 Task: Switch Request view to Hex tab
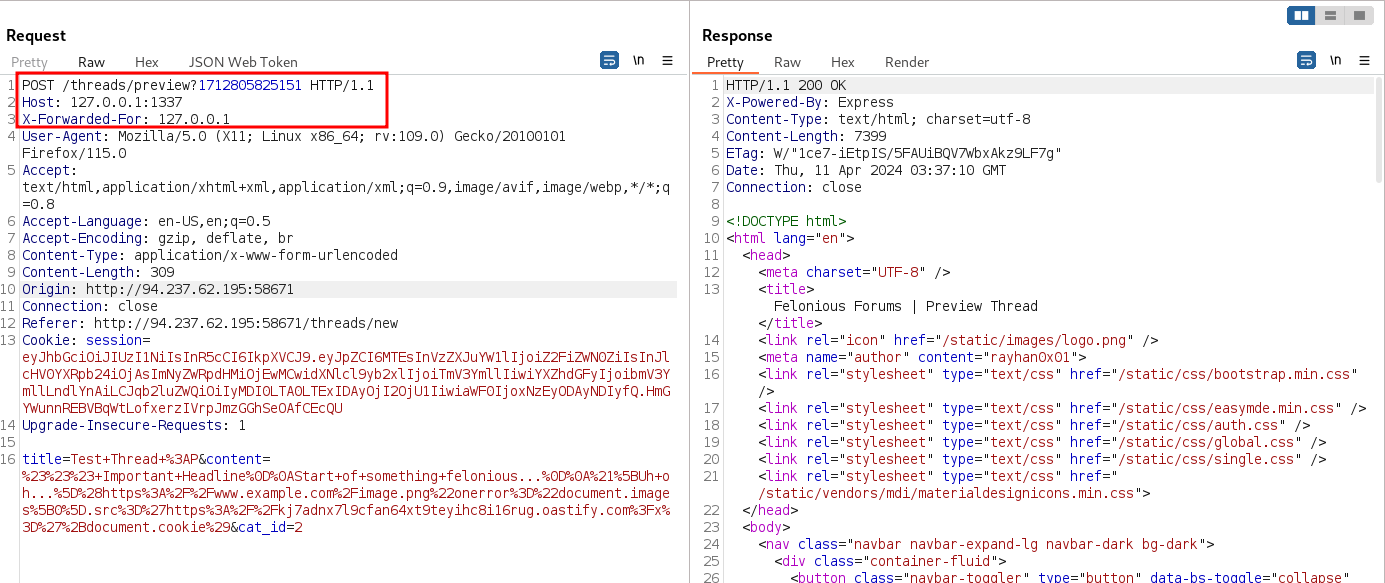pyautogui.click(x=146, y=62)
